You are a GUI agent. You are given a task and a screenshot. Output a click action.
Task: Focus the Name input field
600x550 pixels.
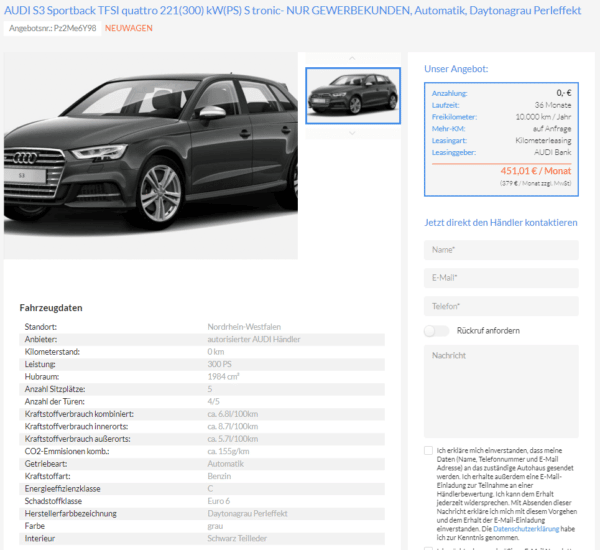tap(501, 250)
